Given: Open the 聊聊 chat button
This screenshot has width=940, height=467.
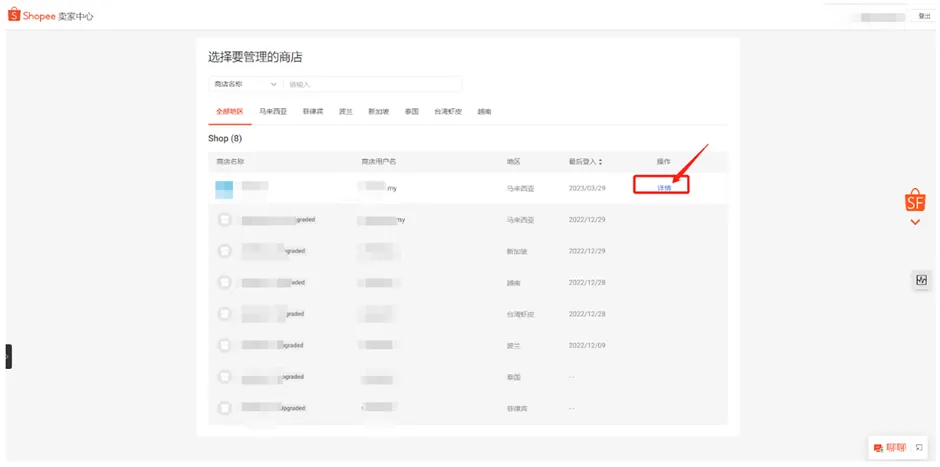Looking at the screenshot, I should [x=890, y=447].
